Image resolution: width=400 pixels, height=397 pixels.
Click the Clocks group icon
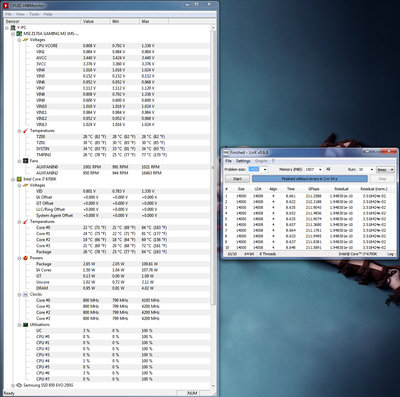coord(25,294)
